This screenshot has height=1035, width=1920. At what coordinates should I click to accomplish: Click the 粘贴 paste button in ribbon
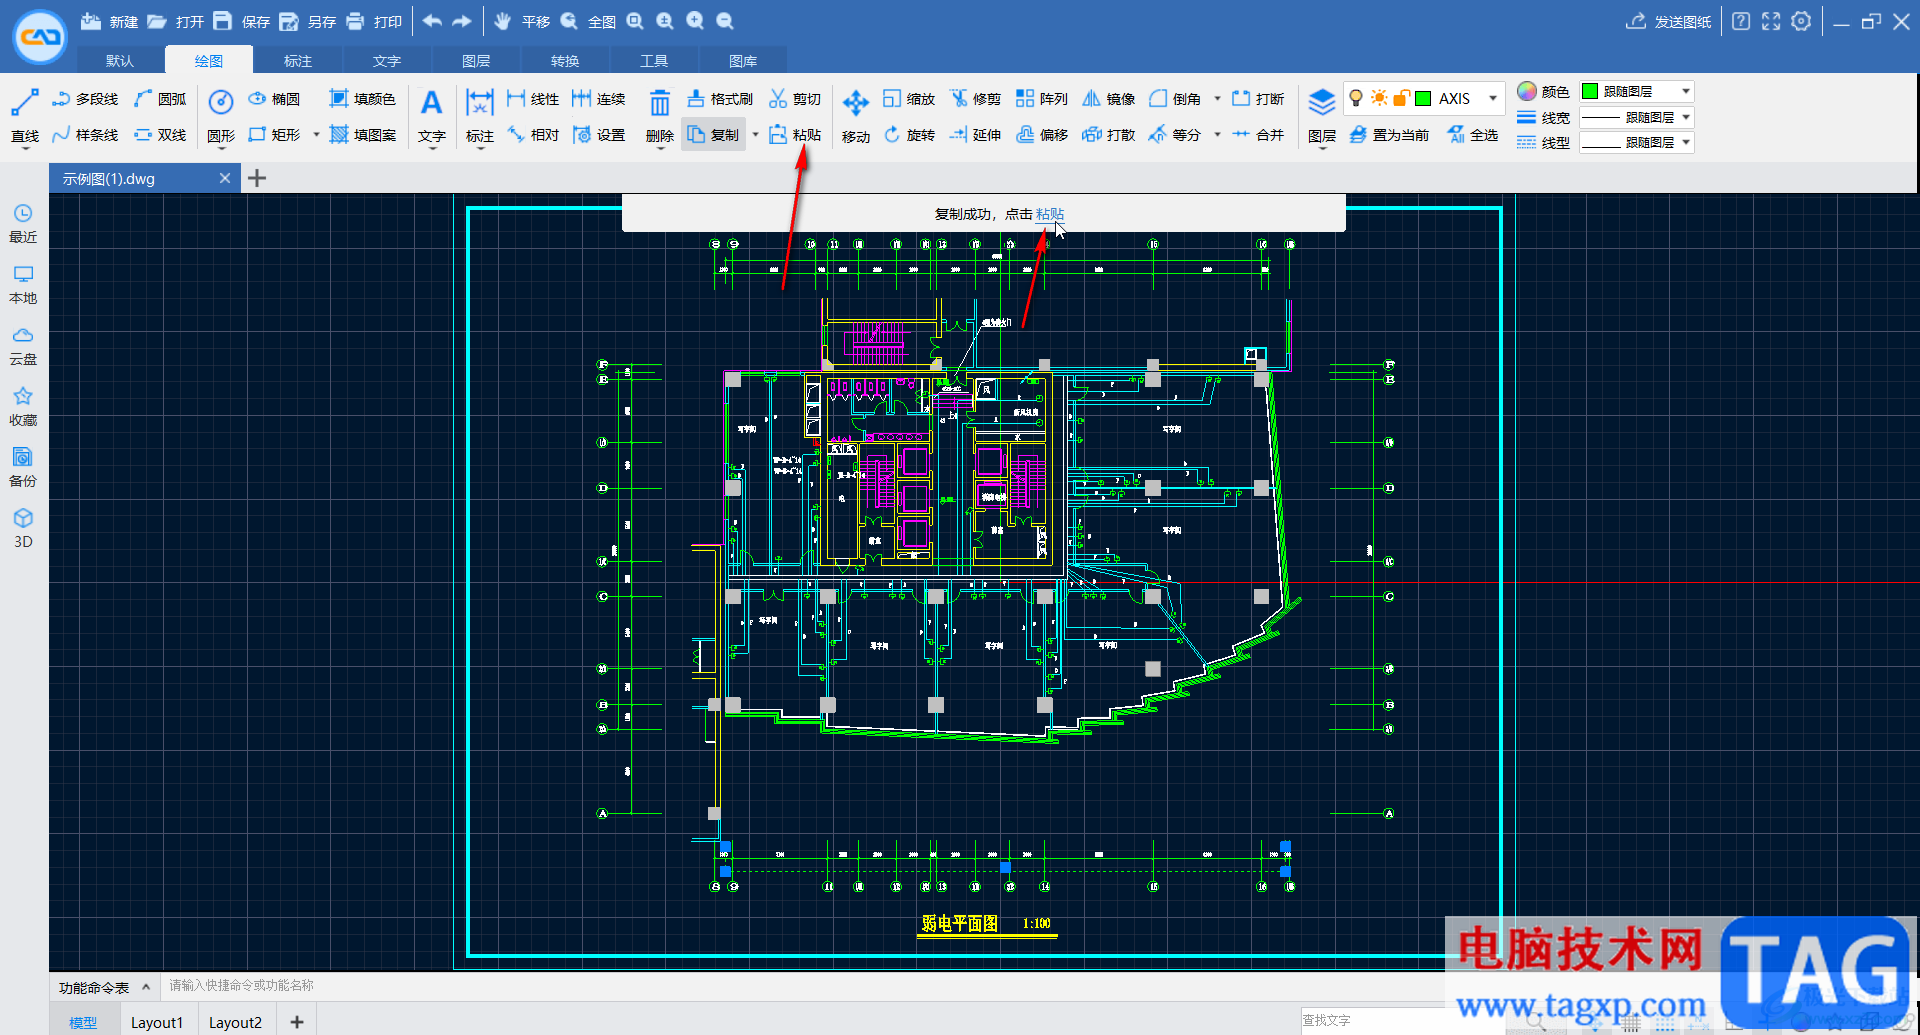pyautogui.click(x=795, y=135)
